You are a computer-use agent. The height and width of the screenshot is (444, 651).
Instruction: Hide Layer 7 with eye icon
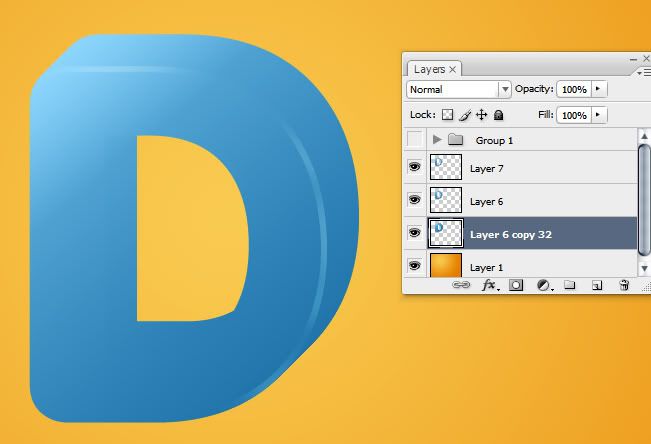(x=414, y=167)
